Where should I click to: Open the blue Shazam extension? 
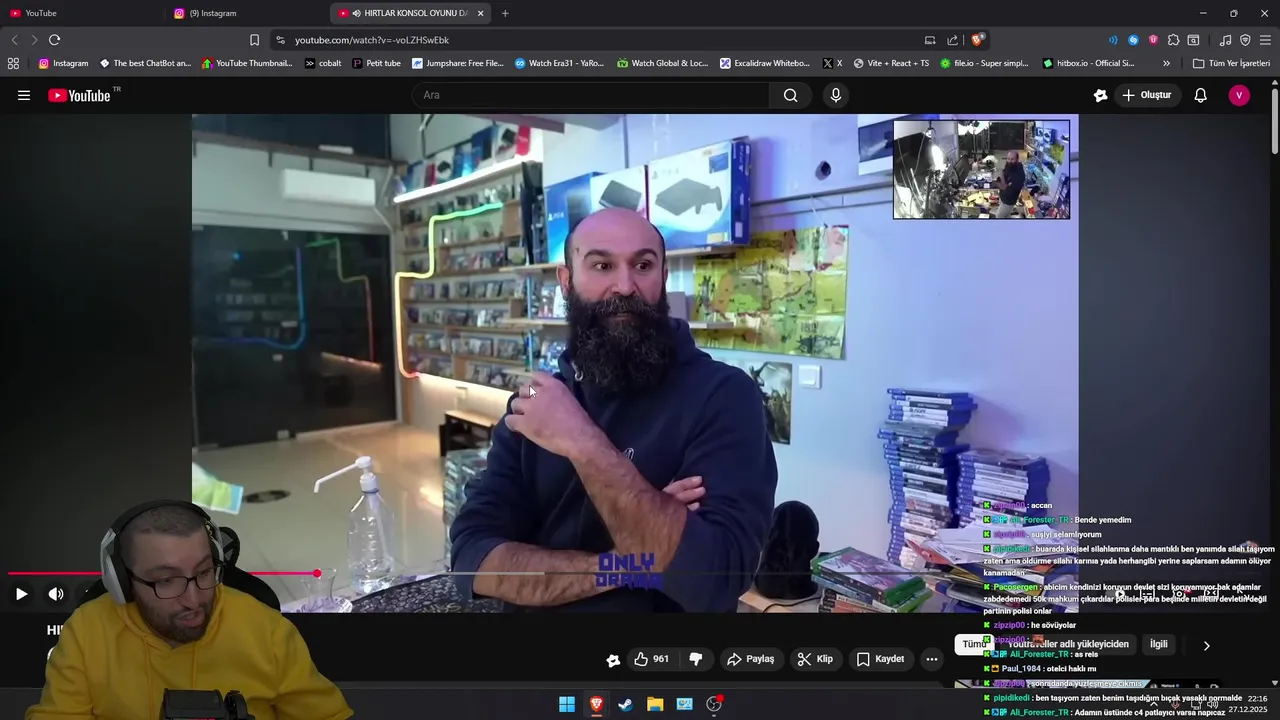(1133, 40)
